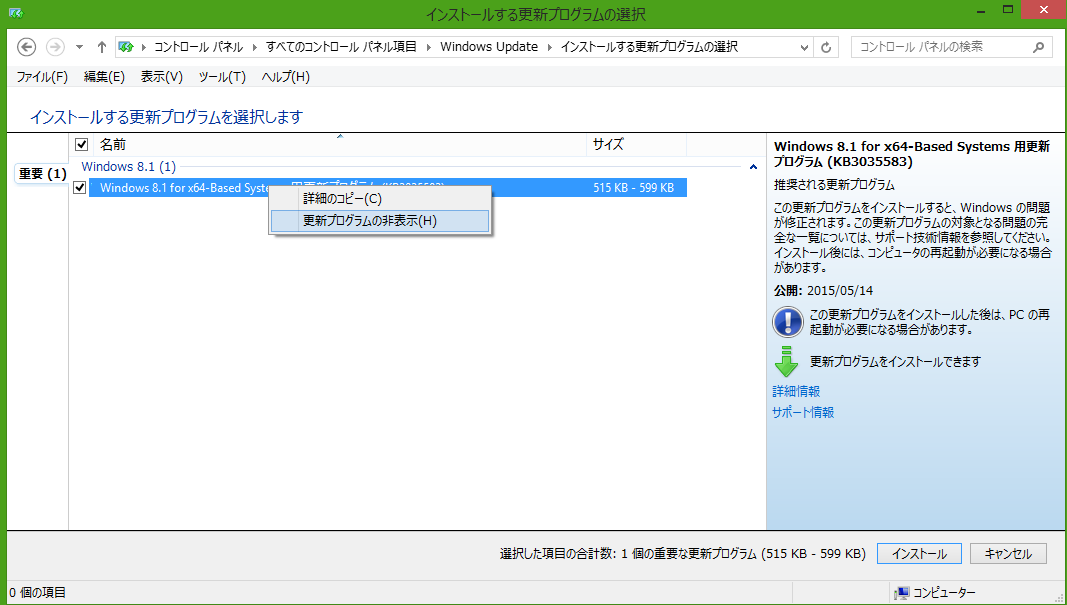This screenshot has height=605, width=1067.
Task: Uncheck the KB3035583 update checkbox
Action: (80, 187)
